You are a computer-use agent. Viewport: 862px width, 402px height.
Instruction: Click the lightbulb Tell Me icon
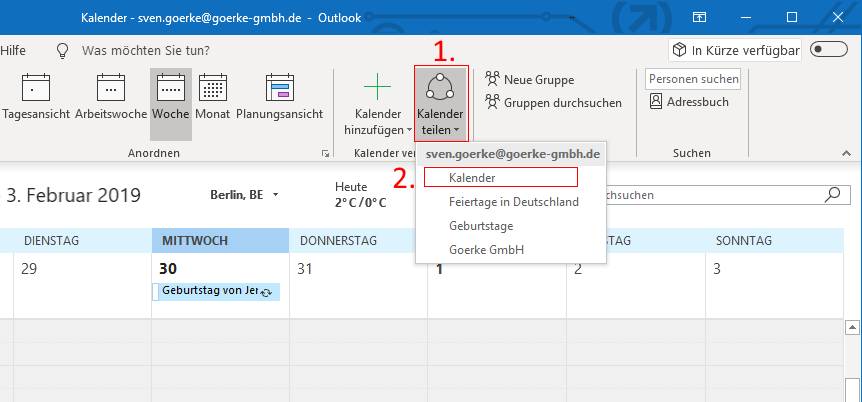click(63, 51)
